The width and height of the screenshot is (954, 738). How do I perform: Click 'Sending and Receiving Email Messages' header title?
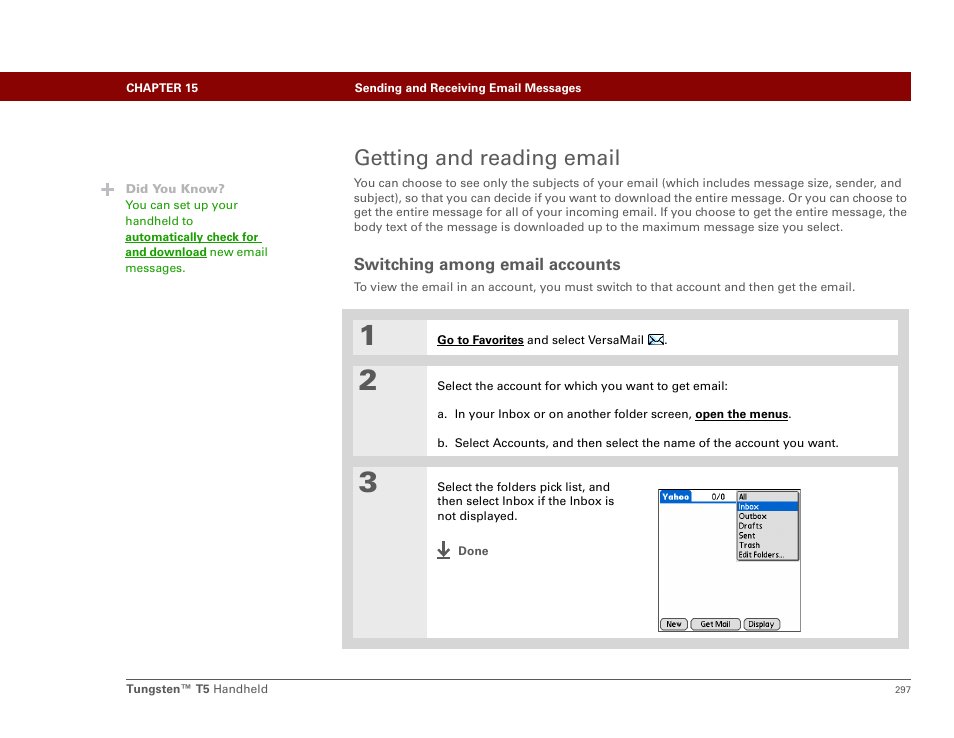point(467,88)
